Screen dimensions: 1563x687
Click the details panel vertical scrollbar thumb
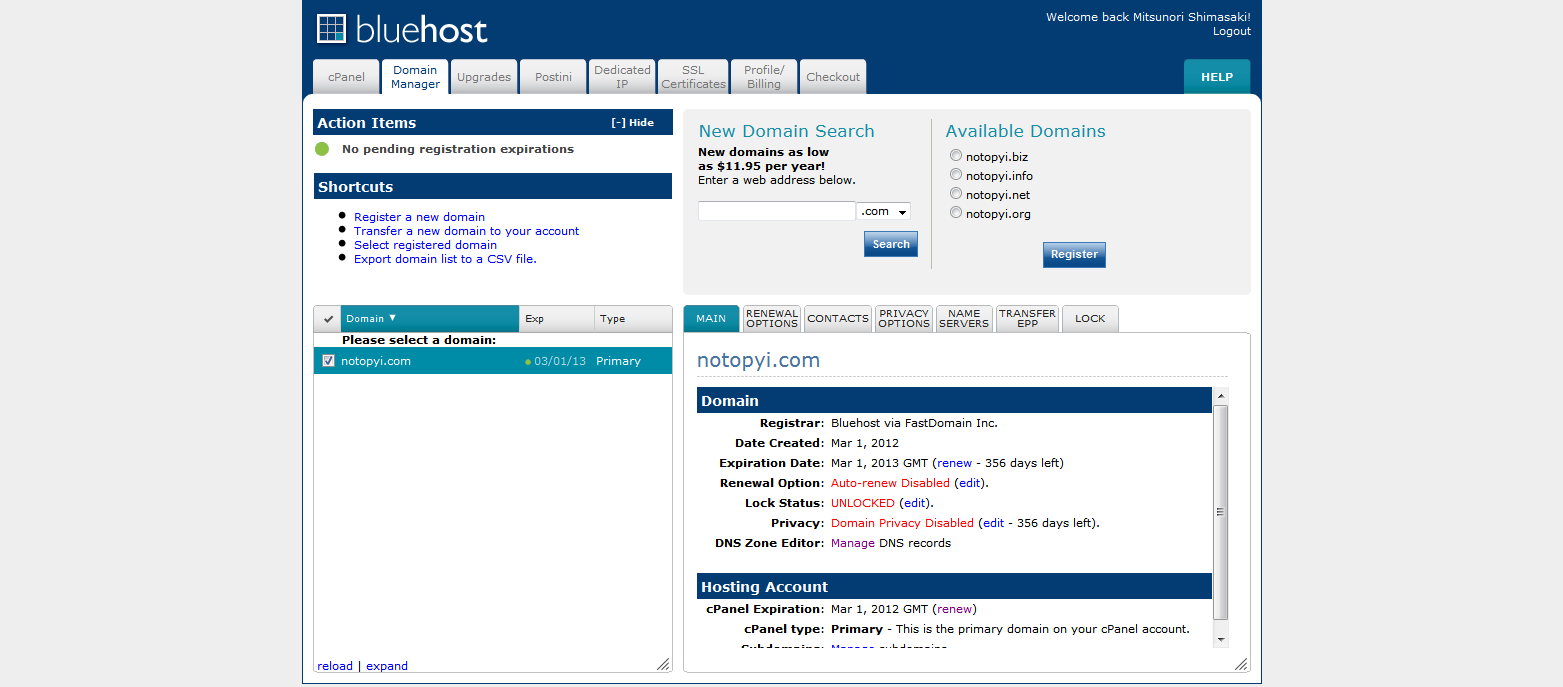pyautogui.click(x=1220, y=511)
